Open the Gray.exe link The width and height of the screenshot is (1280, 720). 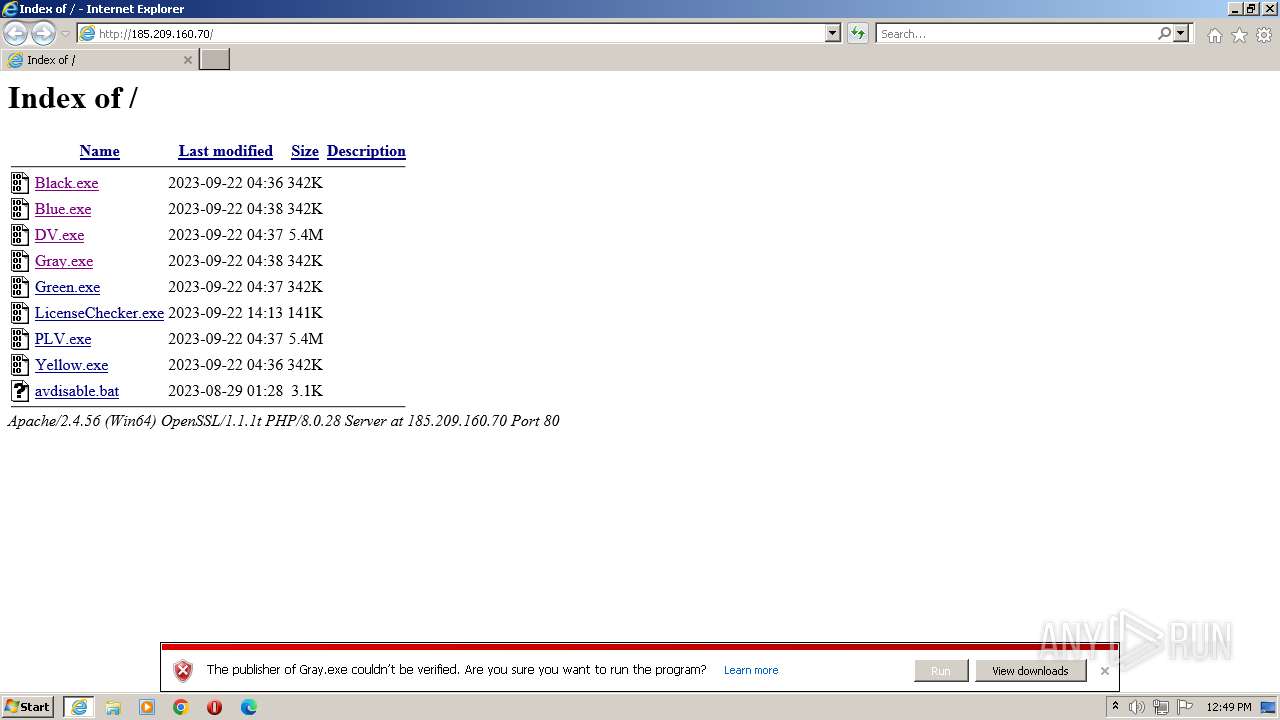point(64,261)
